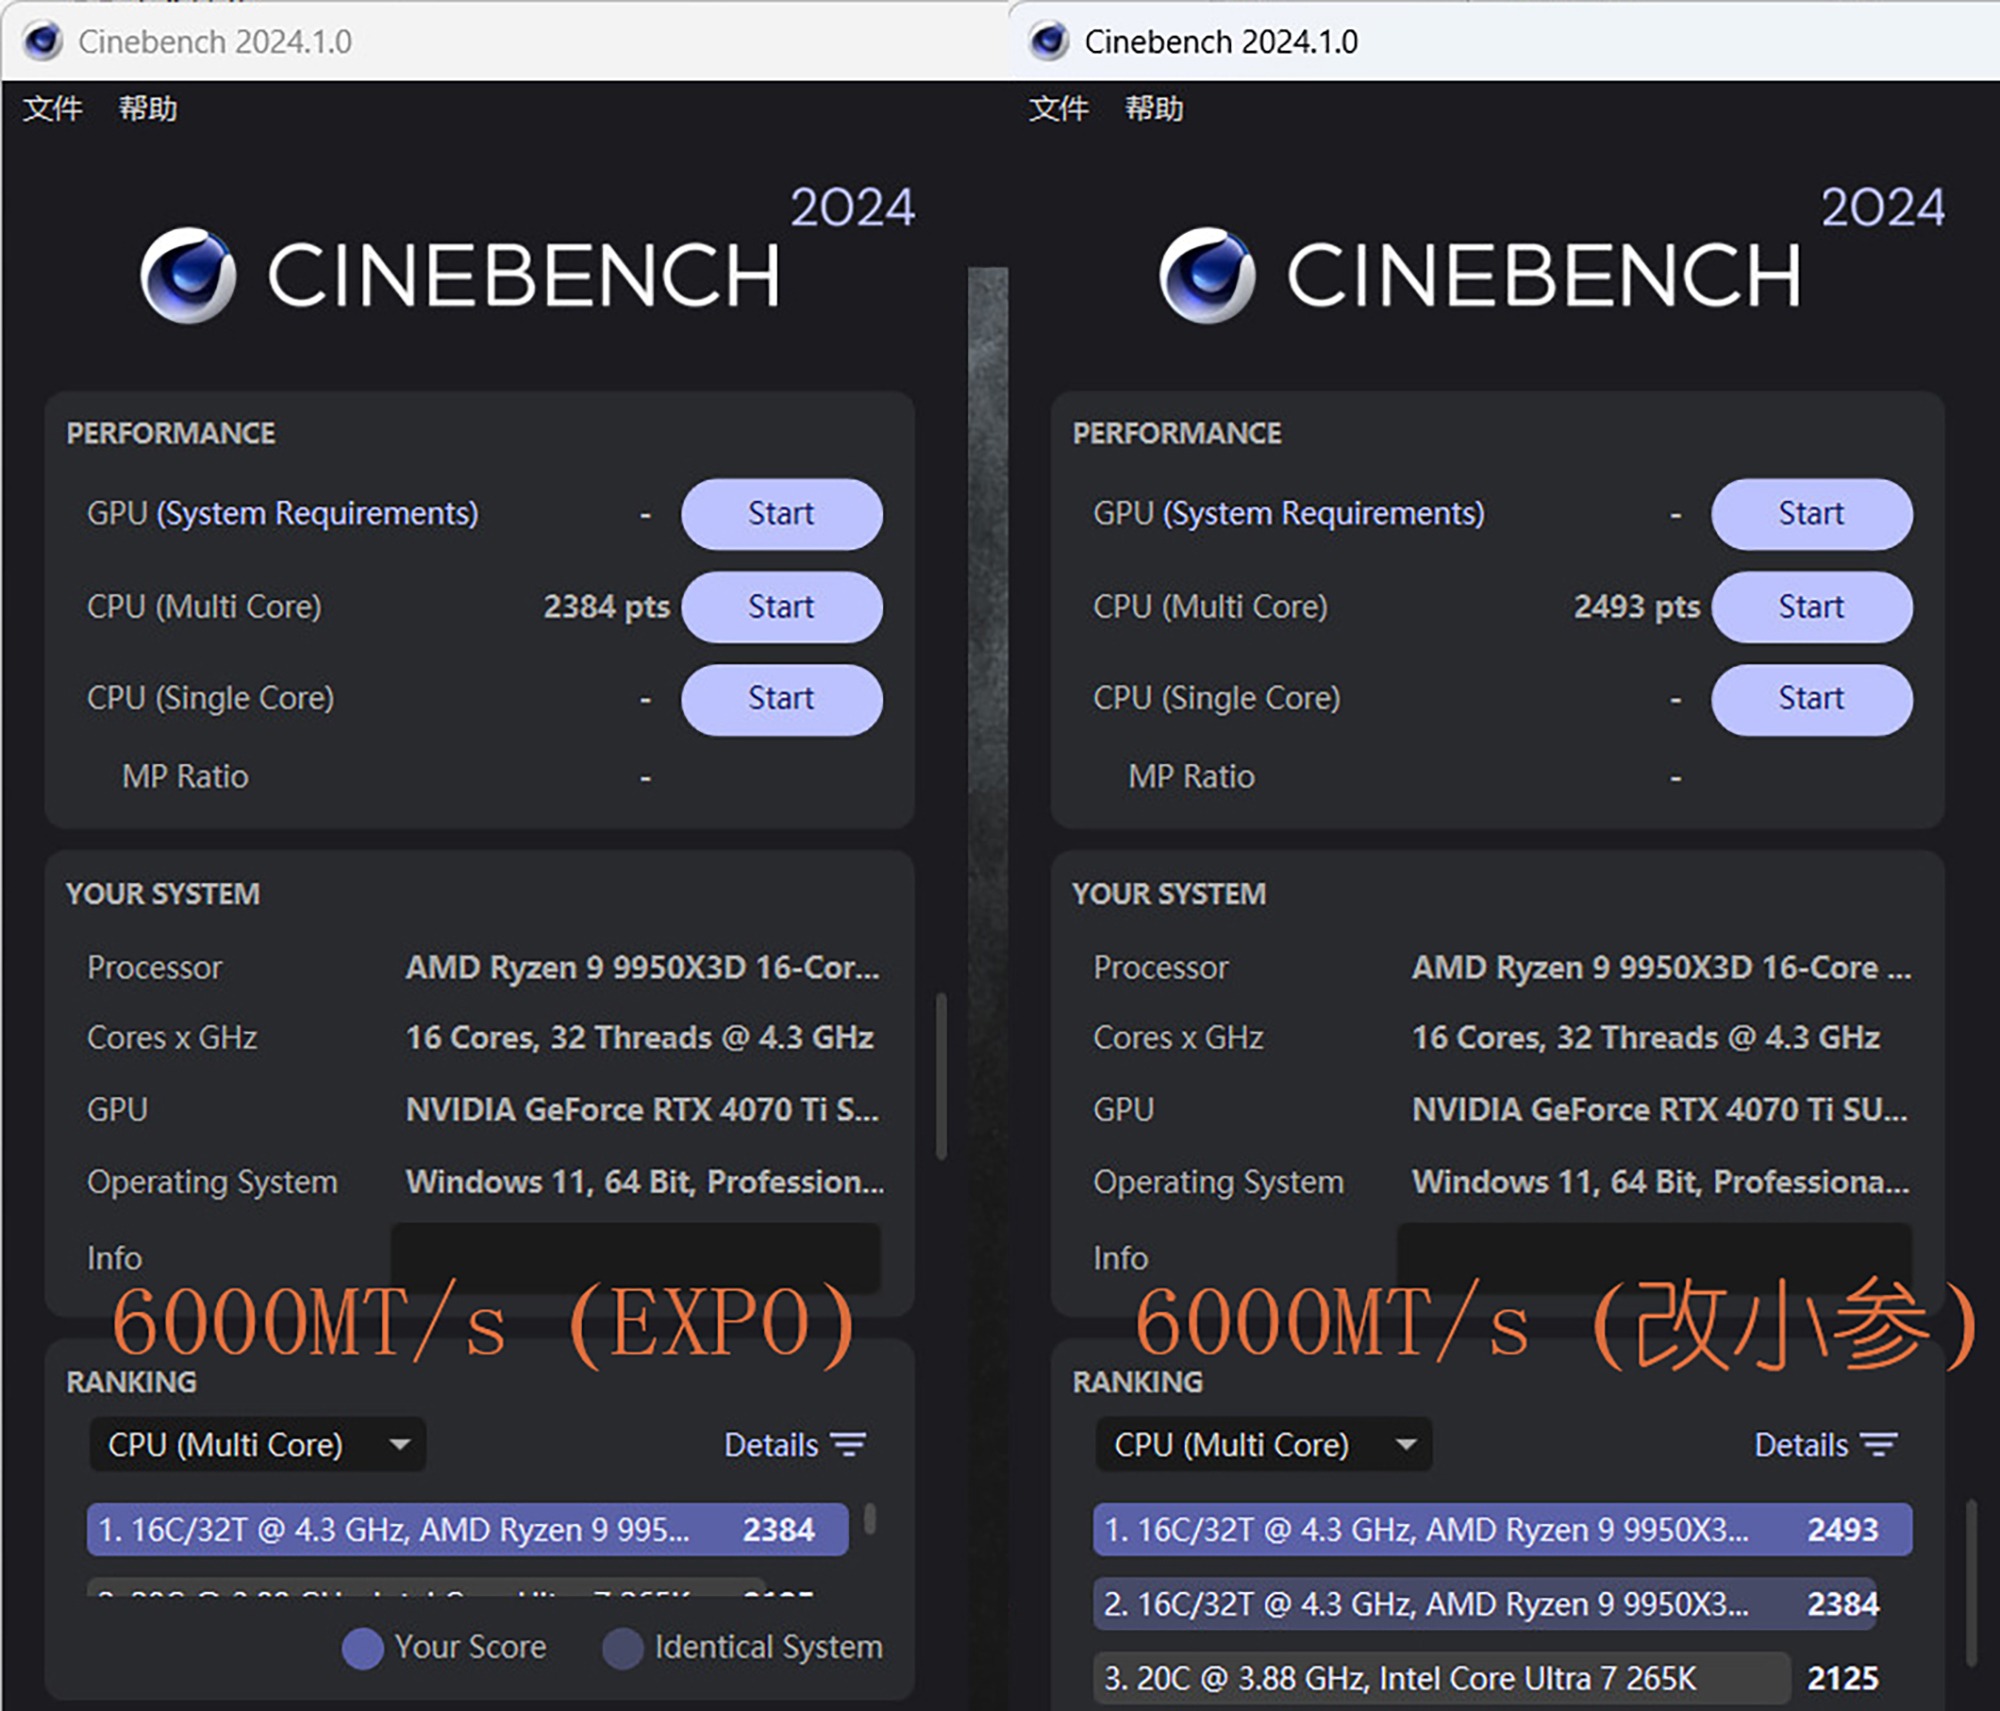
Task: Click the filter icon beside Details in the right window
Action: tap(1879, 1444)
